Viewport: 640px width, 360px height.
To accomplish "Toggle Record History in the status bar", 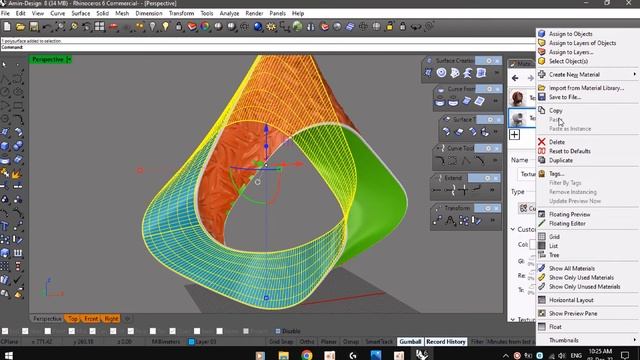I will (446, 342).
